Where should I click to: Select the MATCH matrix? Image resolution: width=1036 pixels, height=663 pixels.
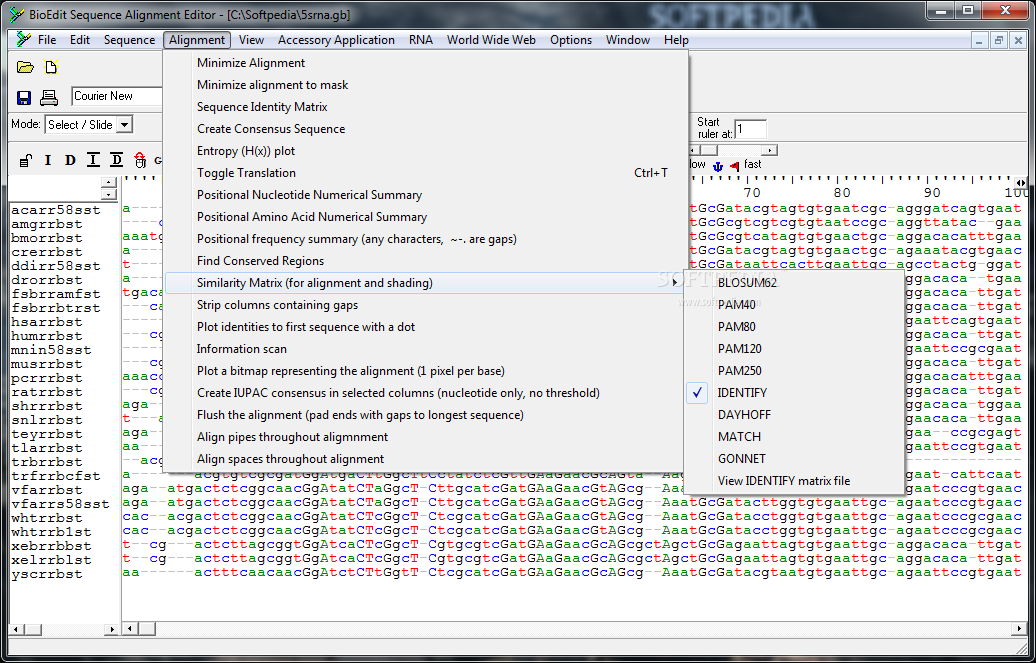[x=794, y=437]
